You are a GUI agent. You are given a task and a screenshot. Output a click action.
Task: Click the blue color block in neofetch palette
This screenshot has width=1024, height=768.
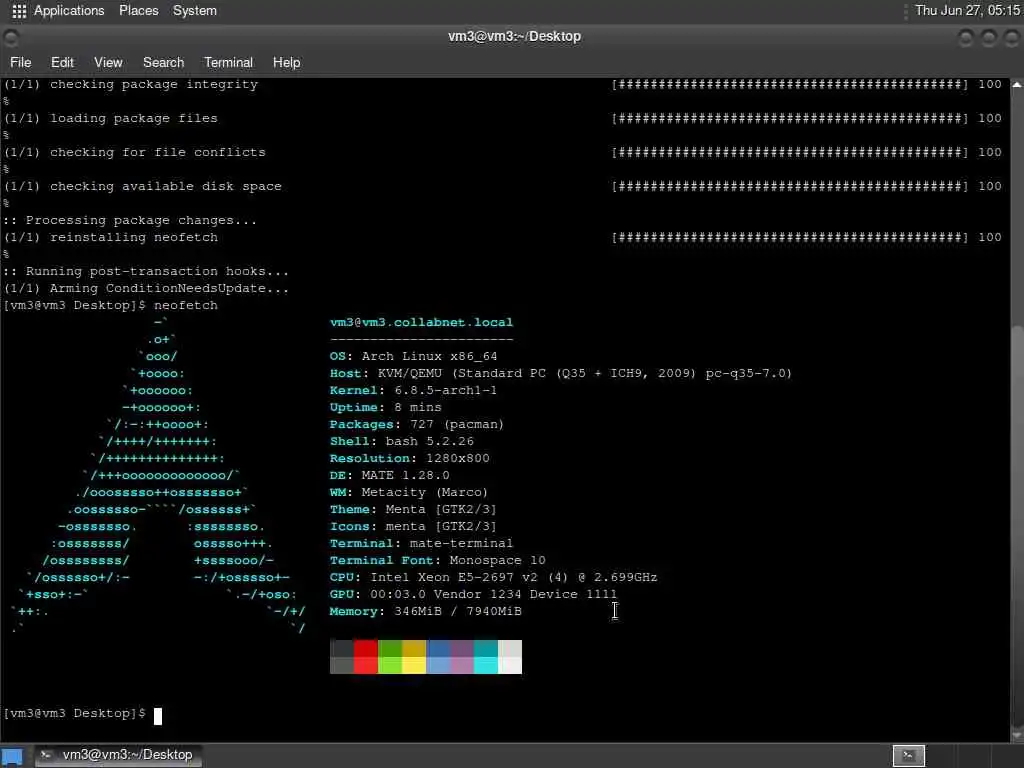click(x=438, y=657)
